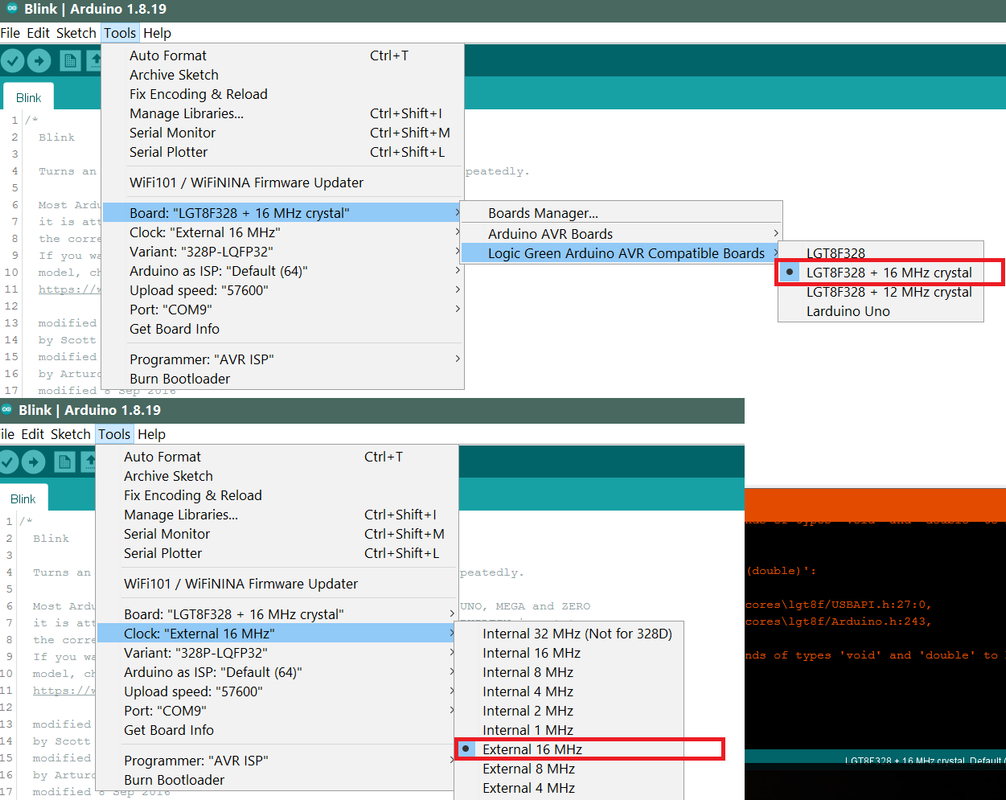Select Internal 2 MHz clock option
The width and height of the screenshot is (1006, 800).
[x=569, y=711]
